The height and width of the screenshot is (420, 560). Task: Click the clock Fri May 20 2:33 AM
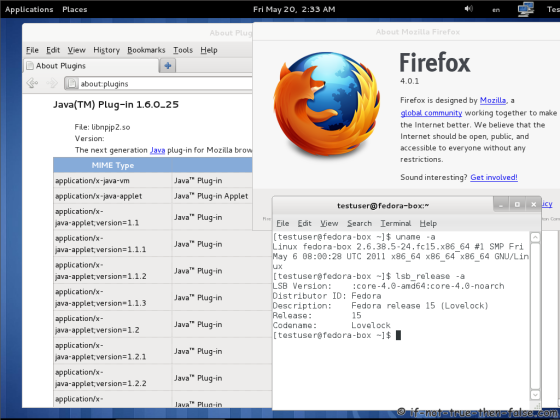(294, 9)
